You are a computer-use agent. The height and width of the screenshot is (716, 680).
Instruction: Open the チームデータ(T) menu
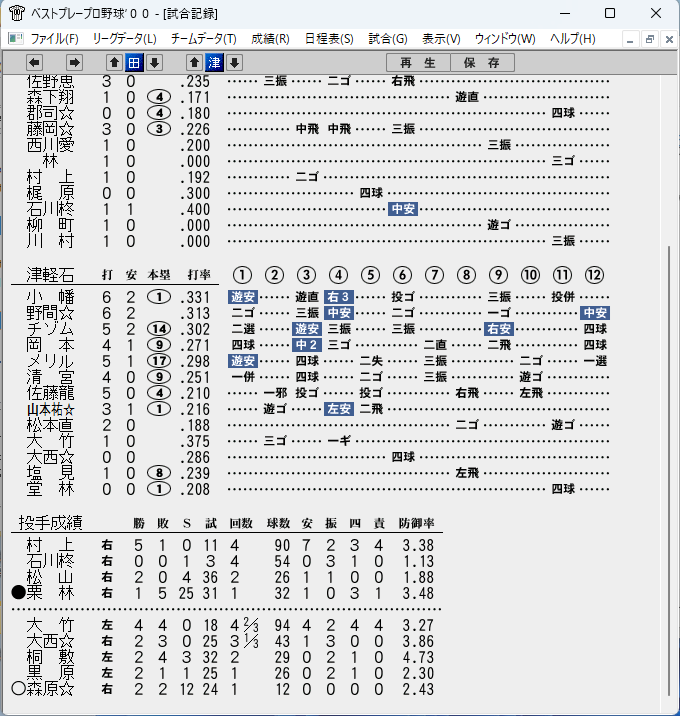tap(204, 39)
